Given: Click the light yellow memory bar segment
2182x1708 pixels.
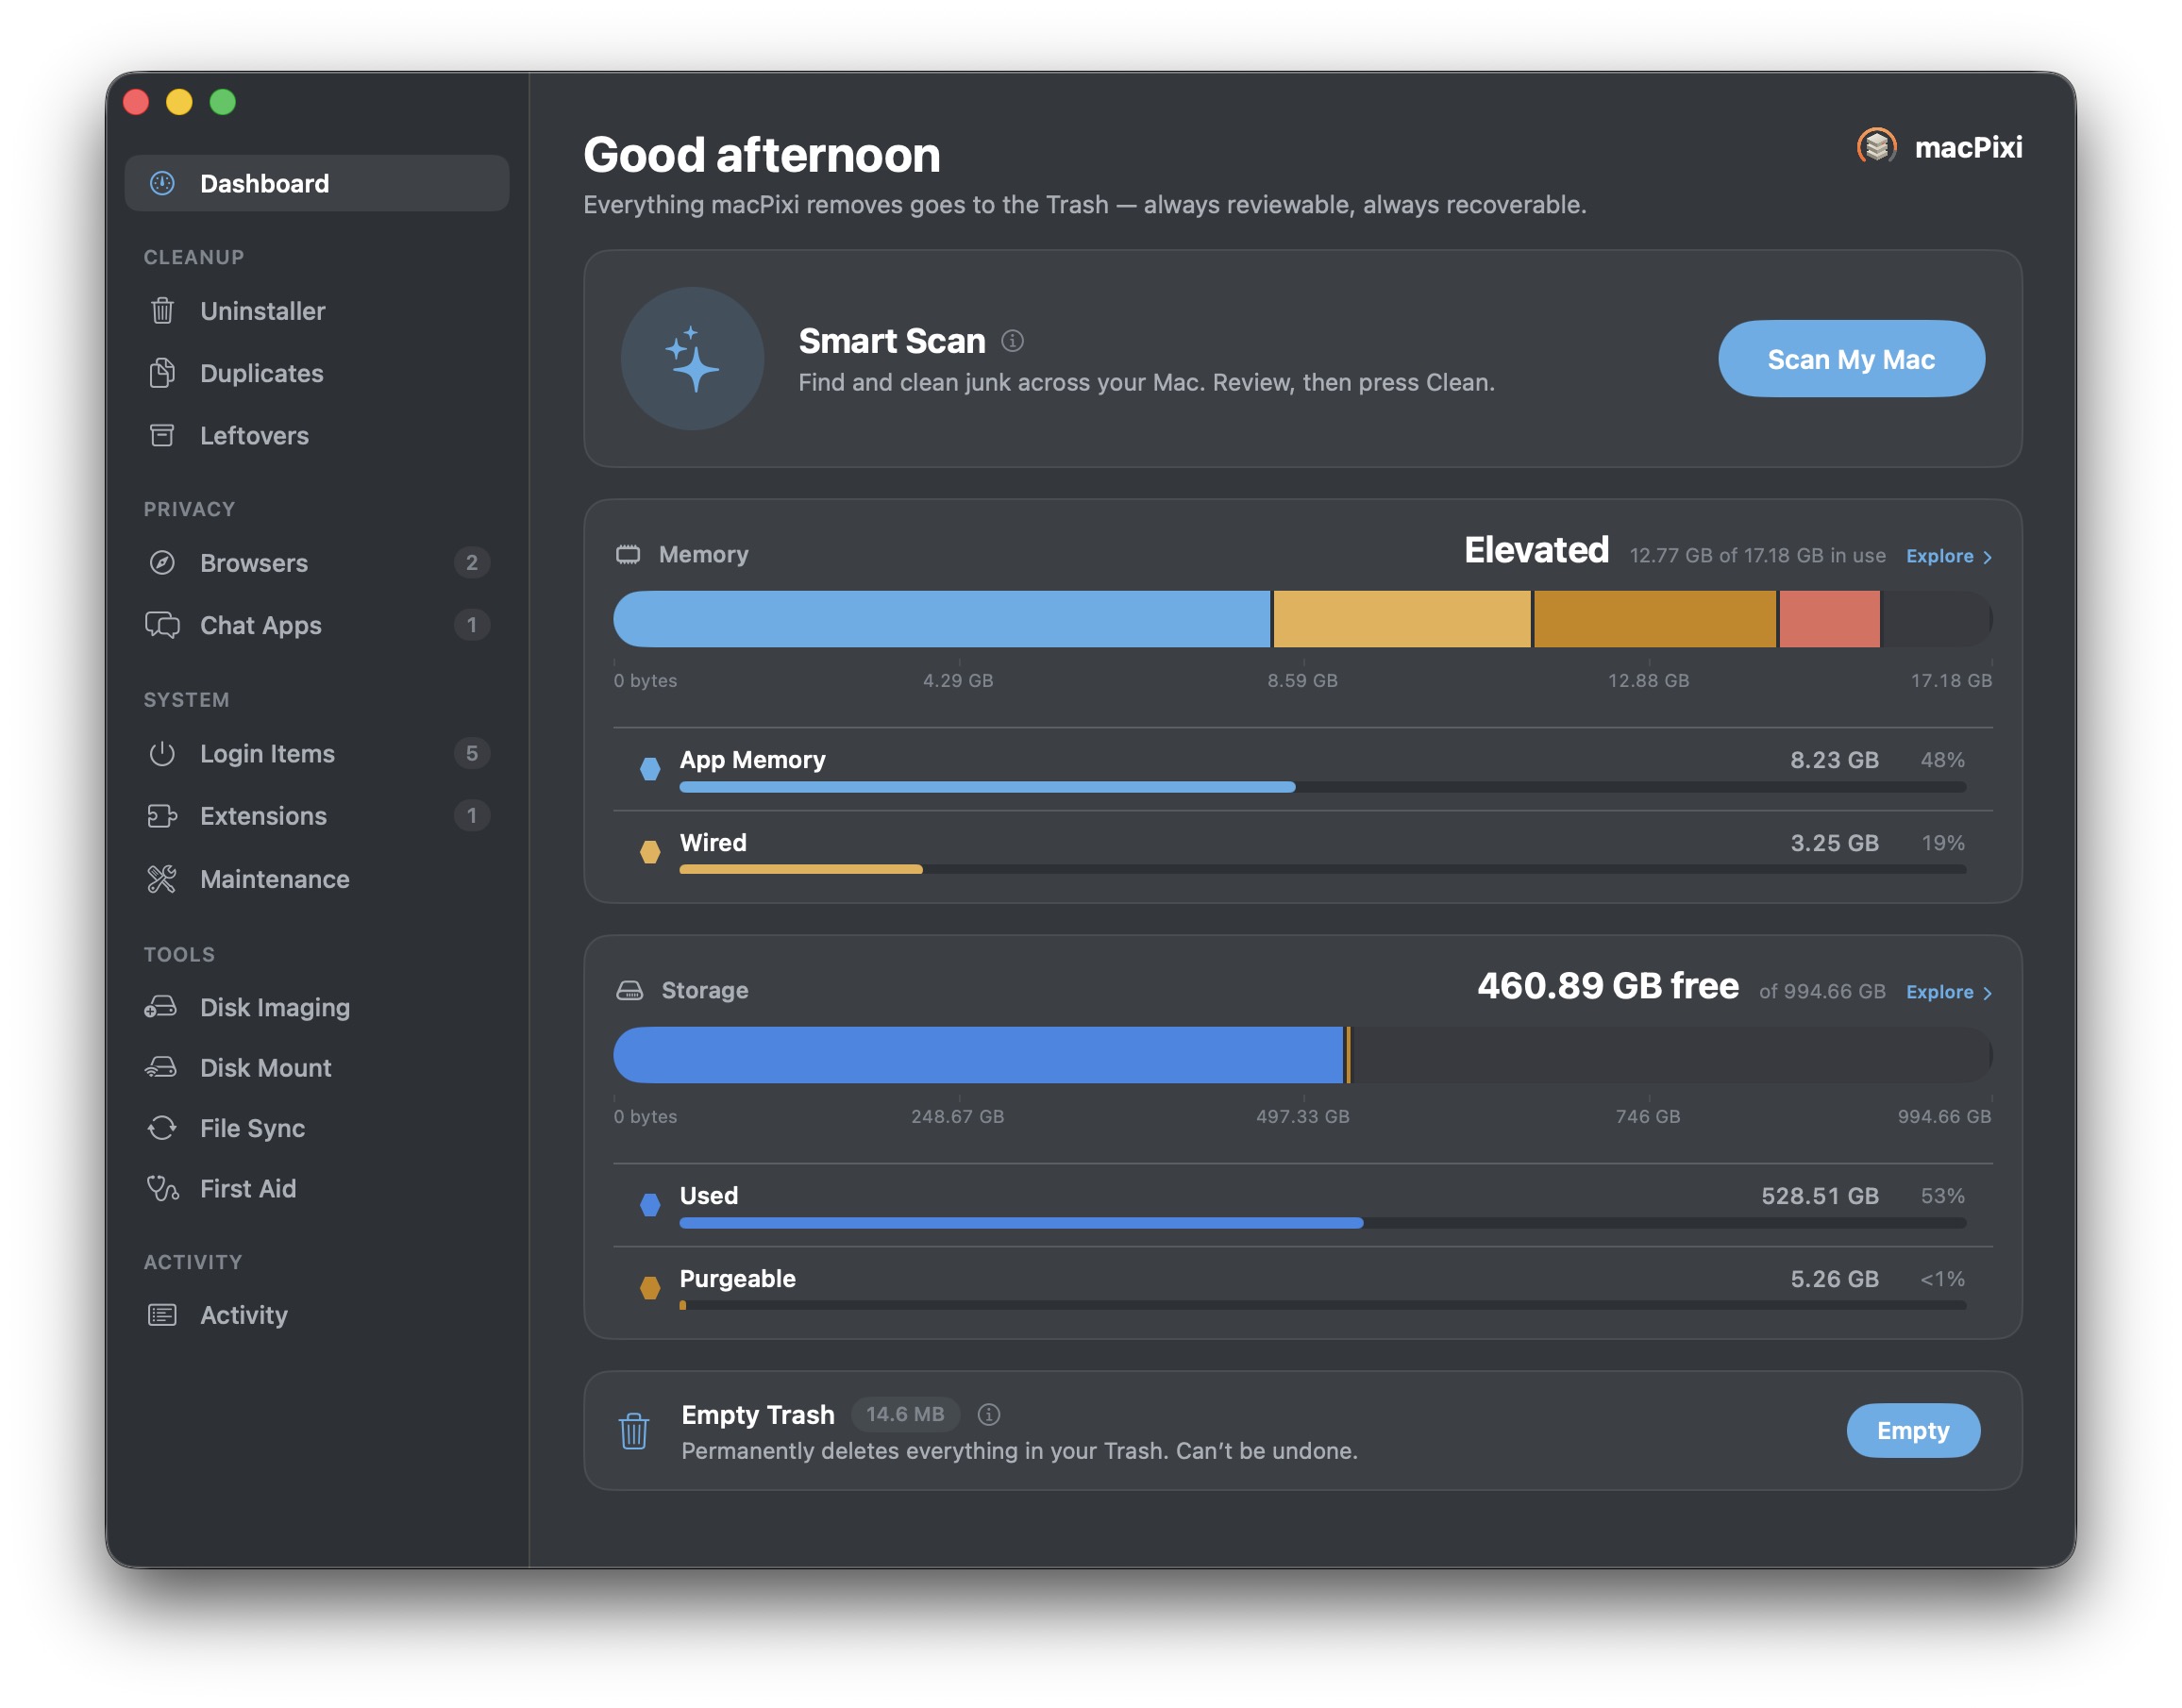Looking at the screenshot, I should pyautogui.click(x=1401, y=619).
